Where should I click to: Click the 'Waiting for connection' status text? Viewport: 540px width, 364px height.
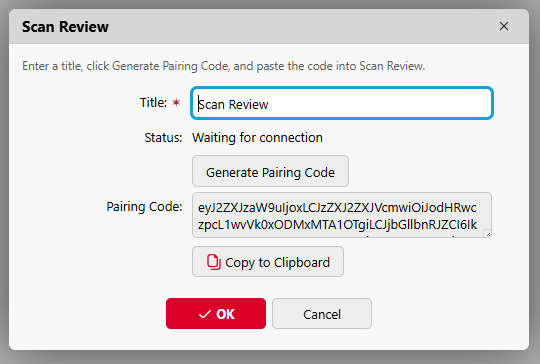coord(257,138)
